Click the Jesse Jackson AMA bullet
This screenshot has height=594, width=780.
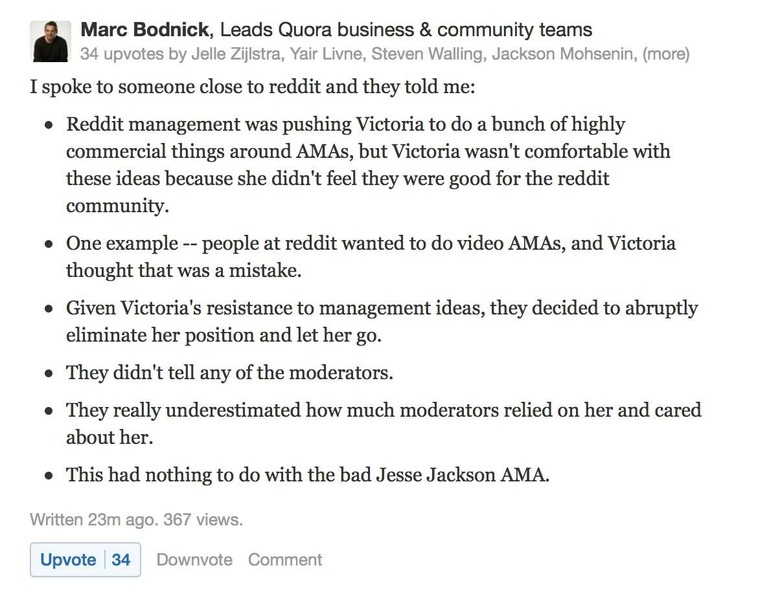point(307,475)
